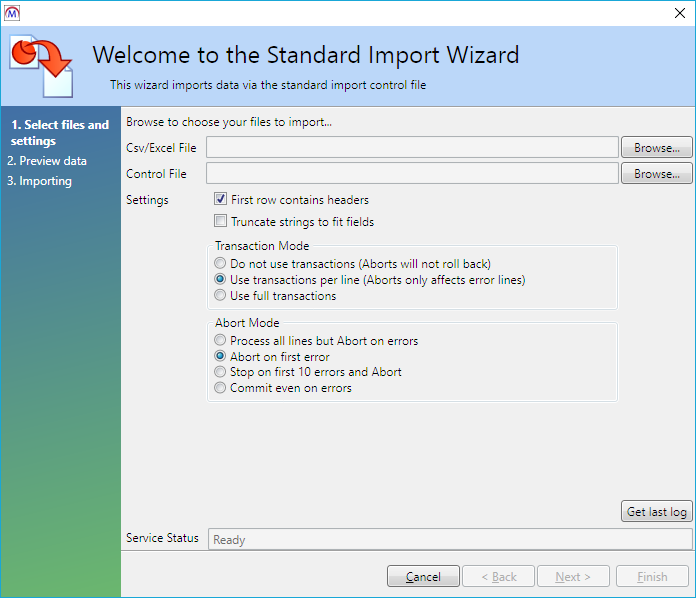Open 'Select files and settings' step
This screenshot has height=598, width=696.
[x=60, y=133]
